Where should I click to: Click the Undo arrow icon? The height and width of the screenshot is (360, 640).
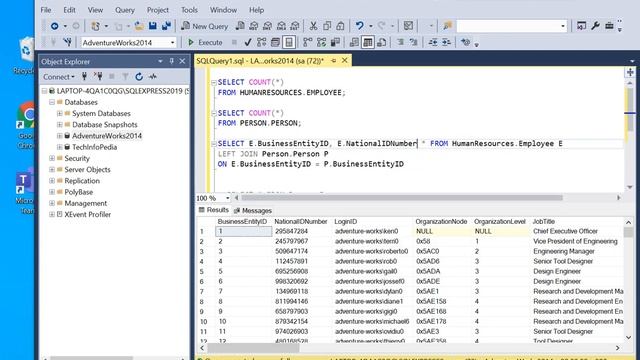pyautogui.click(x=360, y=26)
